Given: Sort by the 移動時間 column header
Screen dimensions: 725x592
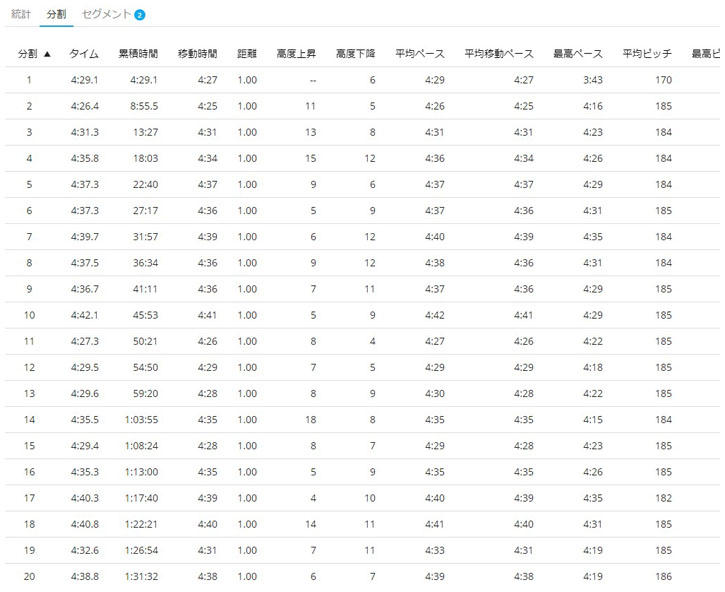Looking at the screenshot, I should tap(197, 54).
